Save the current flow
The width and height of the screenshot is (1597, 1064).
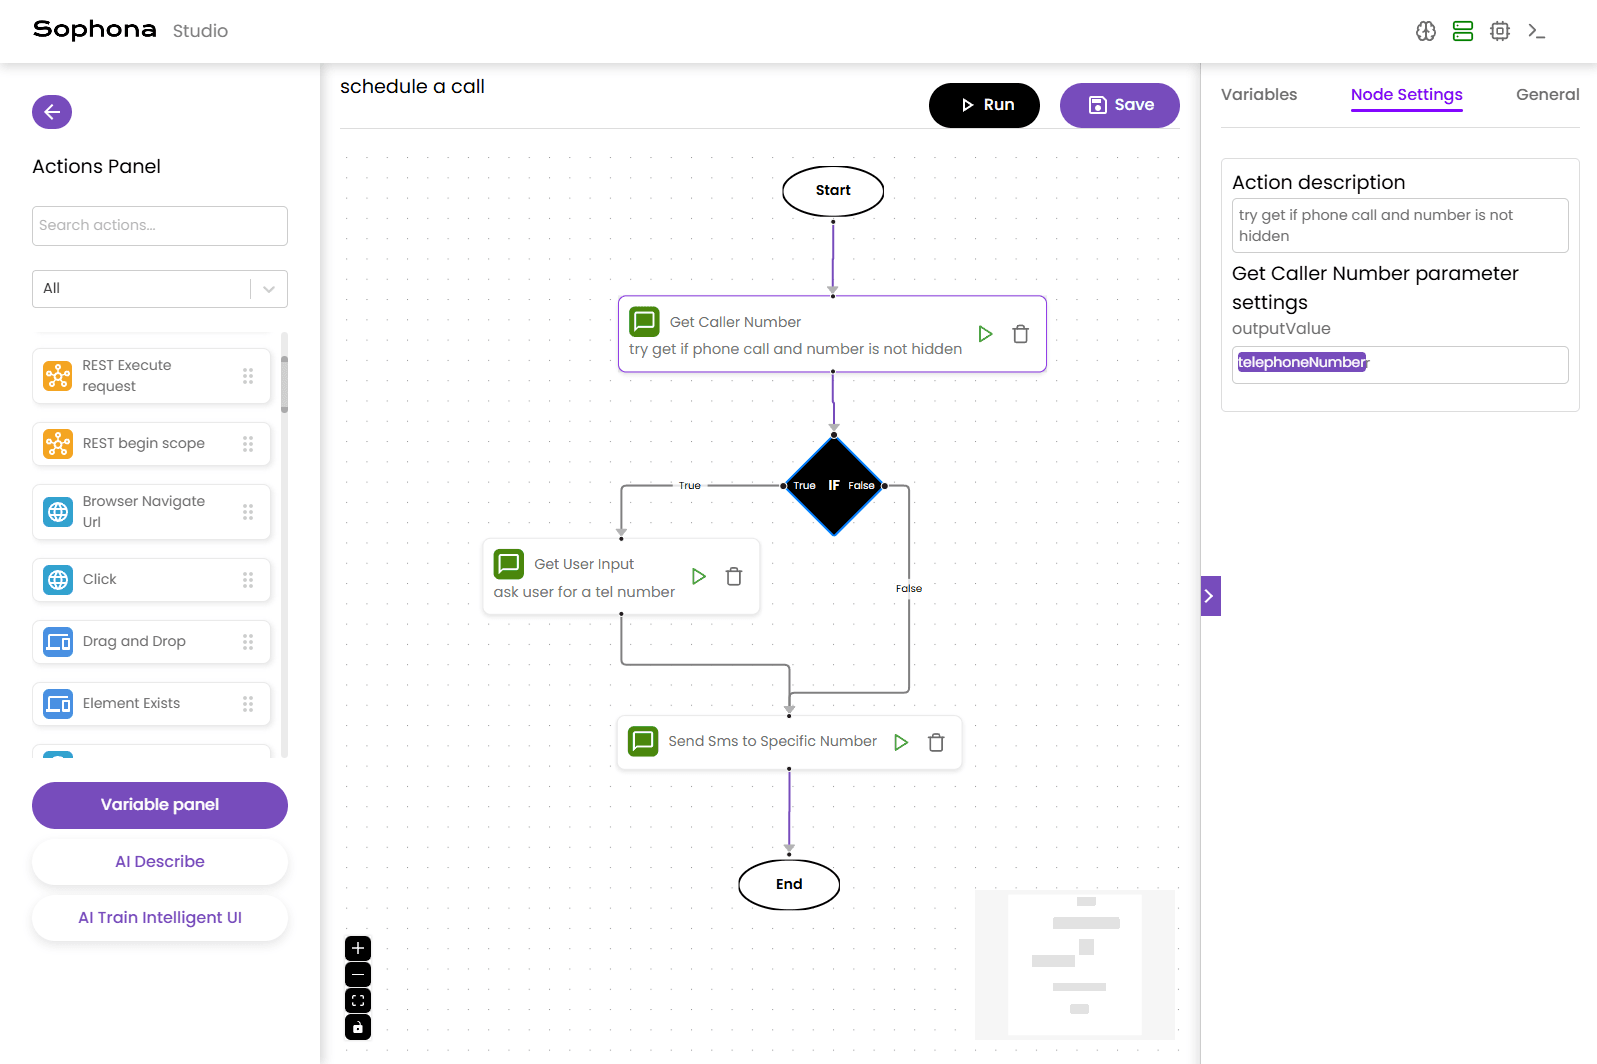[1120, 105]
